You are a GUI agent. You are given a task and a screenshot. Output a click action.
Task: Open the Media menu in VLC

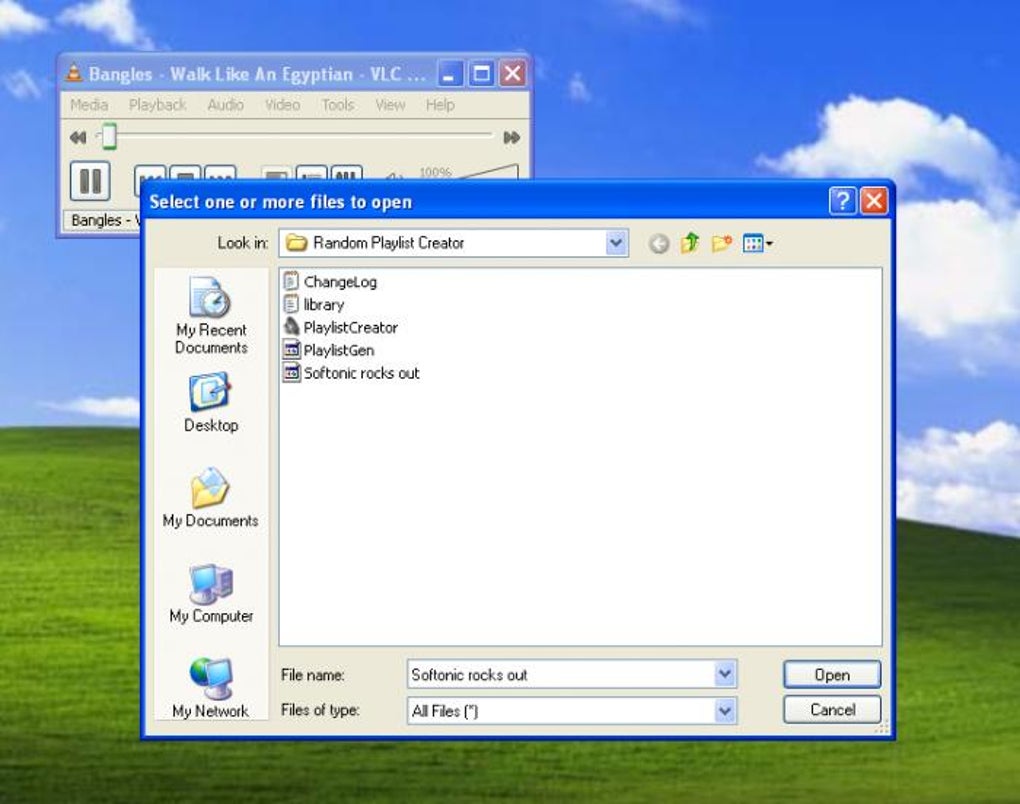(x=89, y=105)
